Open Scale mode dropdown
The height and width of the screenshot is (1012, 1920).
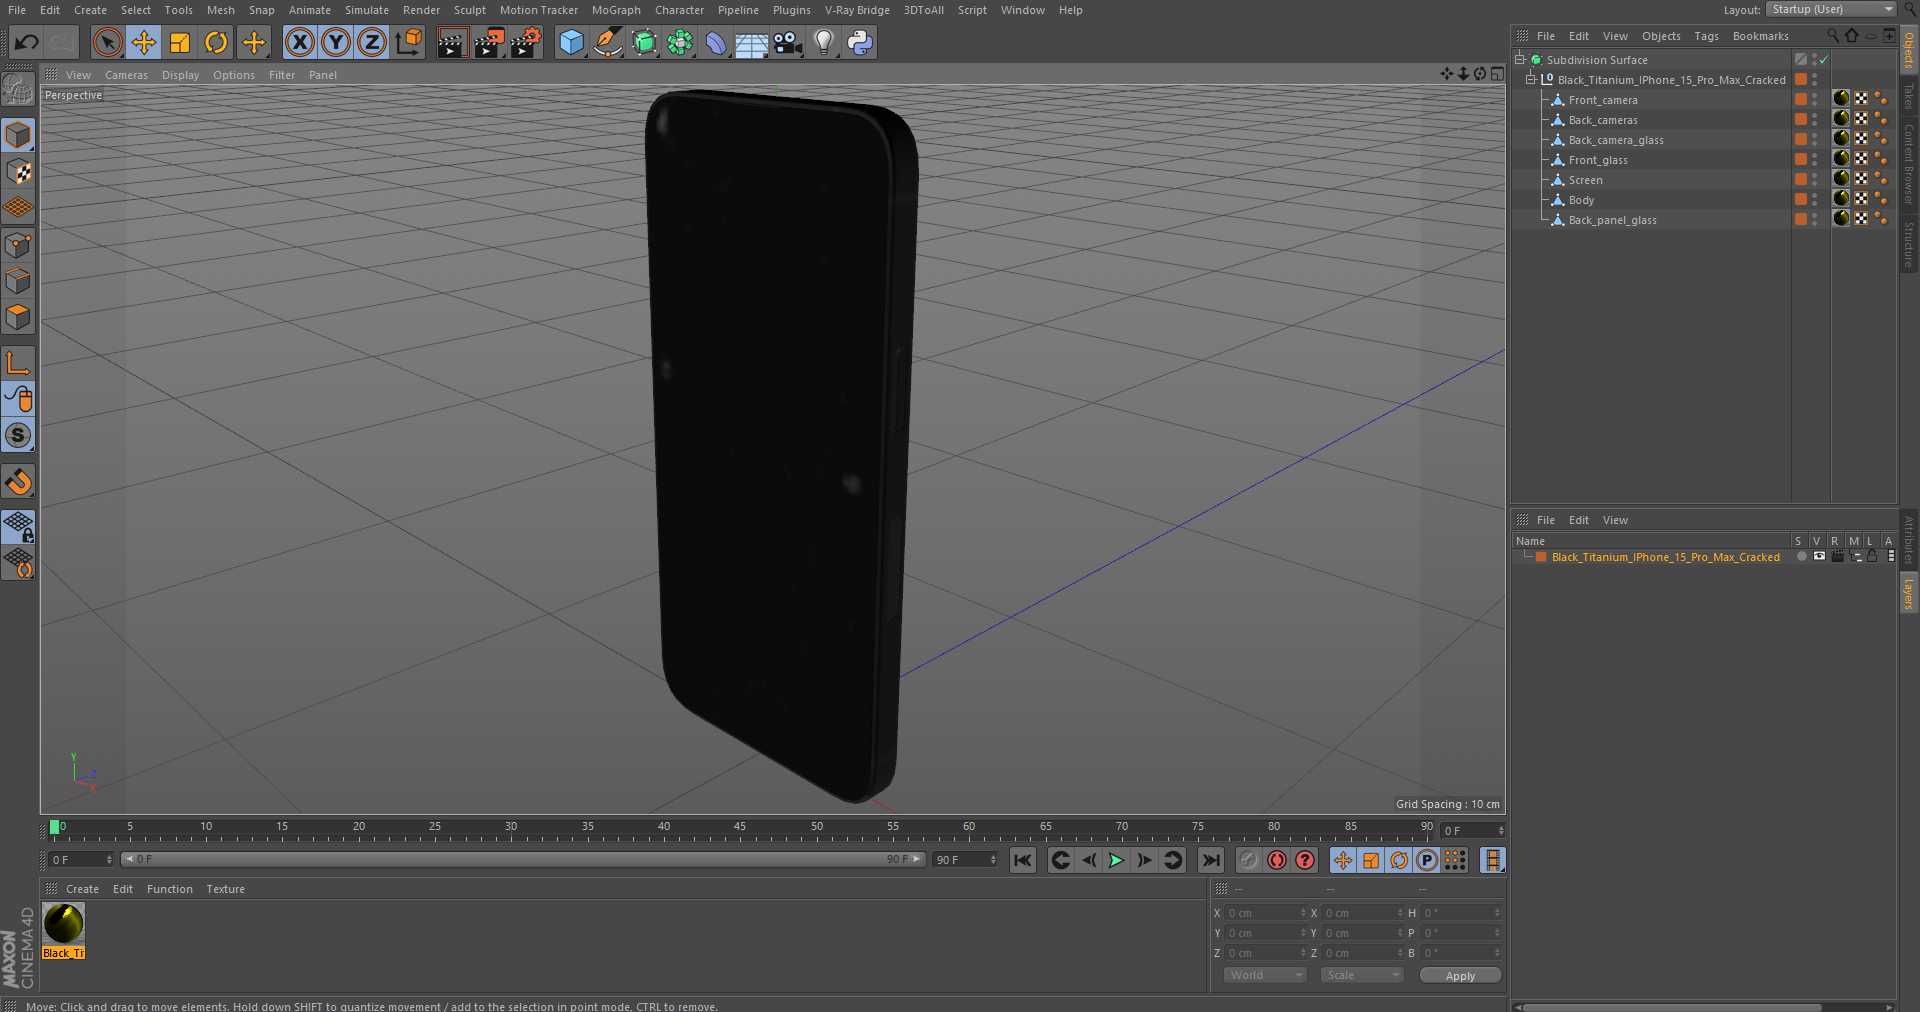1362,975
